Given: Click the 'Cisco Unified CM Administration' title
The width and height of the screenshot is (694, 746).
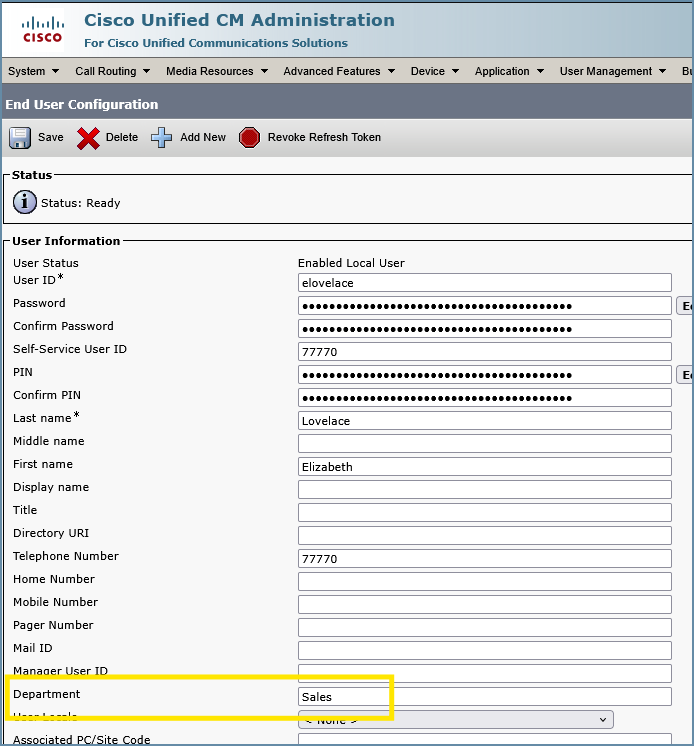Looking at the screenshot, I should tap(239, 20).
